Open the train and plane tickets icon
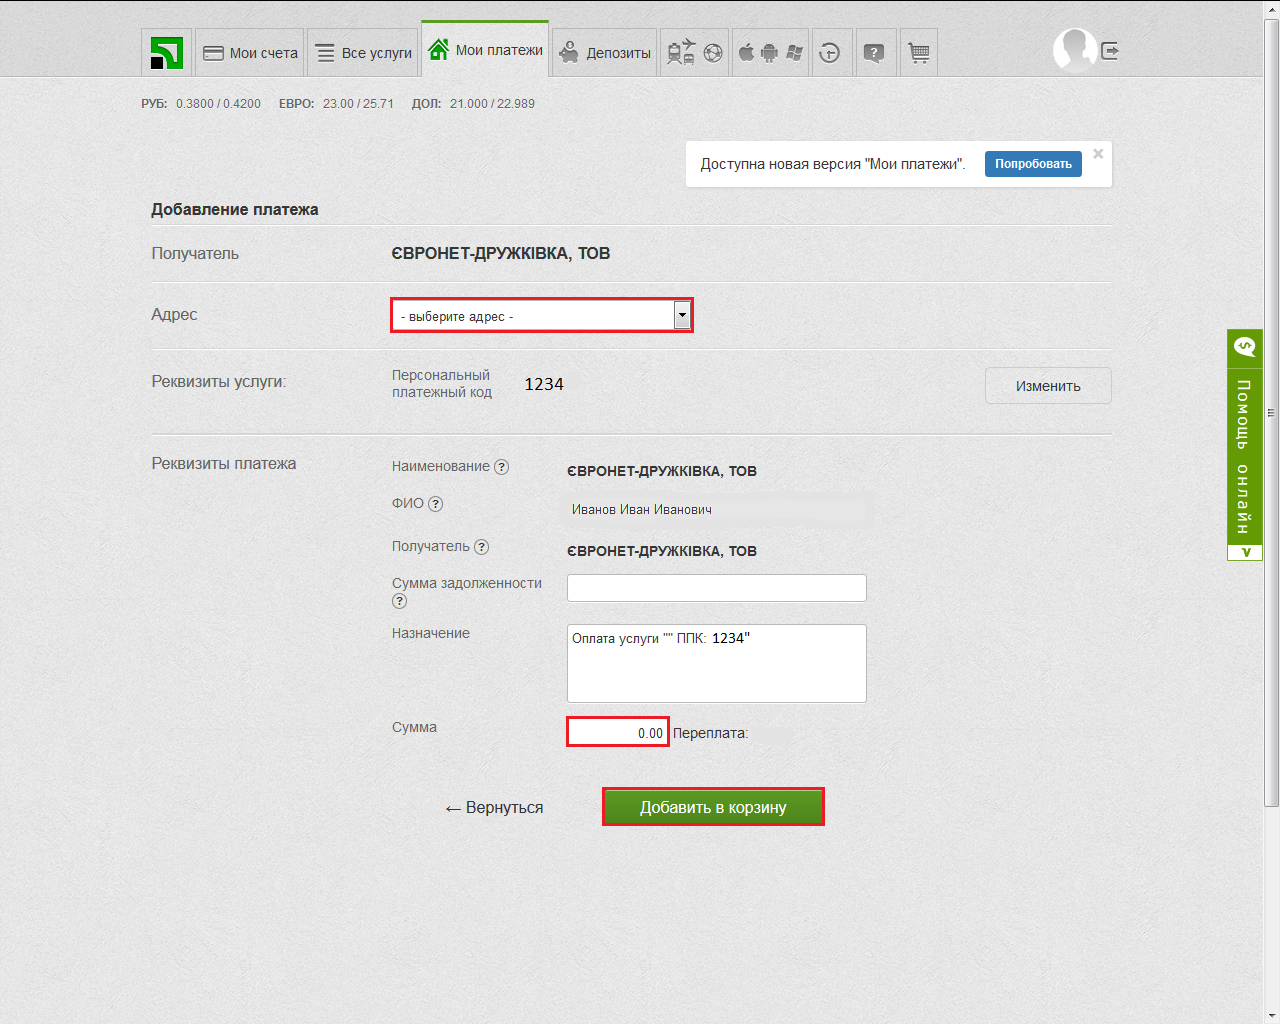Viewport: 1280px width, 1024px height. point(681,52)
